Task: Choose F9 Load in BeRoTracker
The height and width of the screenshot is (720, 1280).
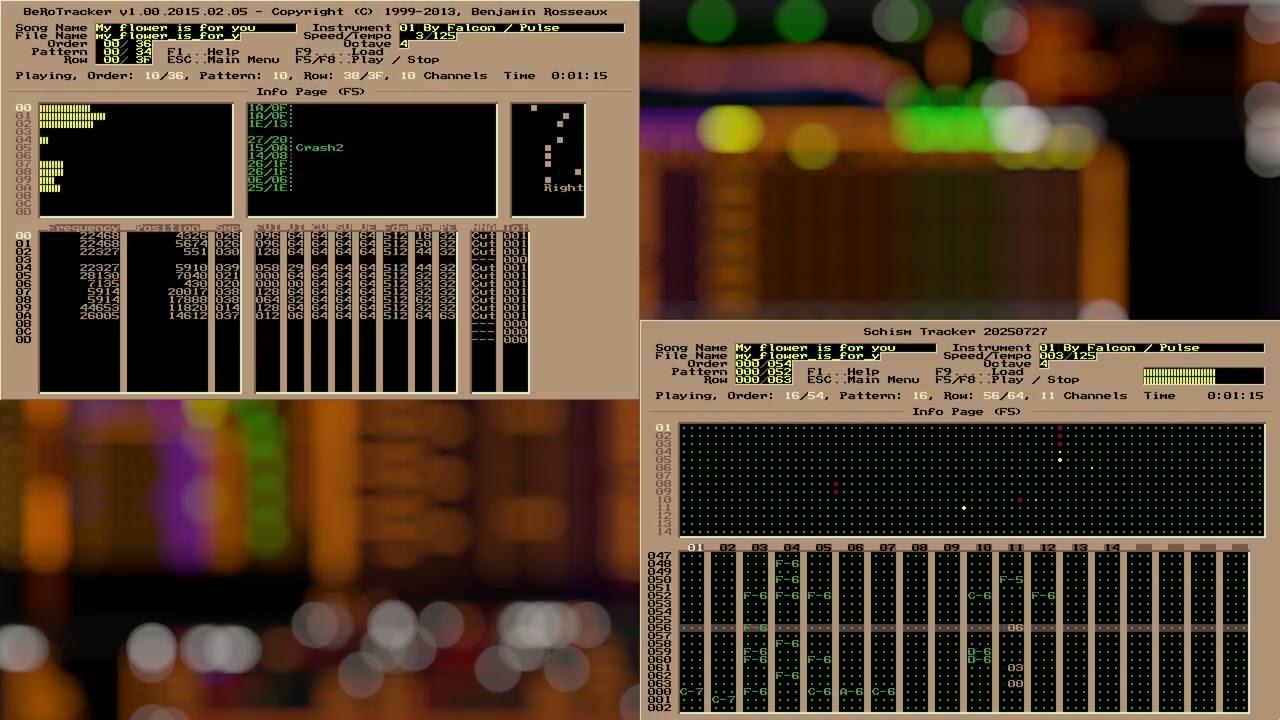Action: [x=339, y=52]
